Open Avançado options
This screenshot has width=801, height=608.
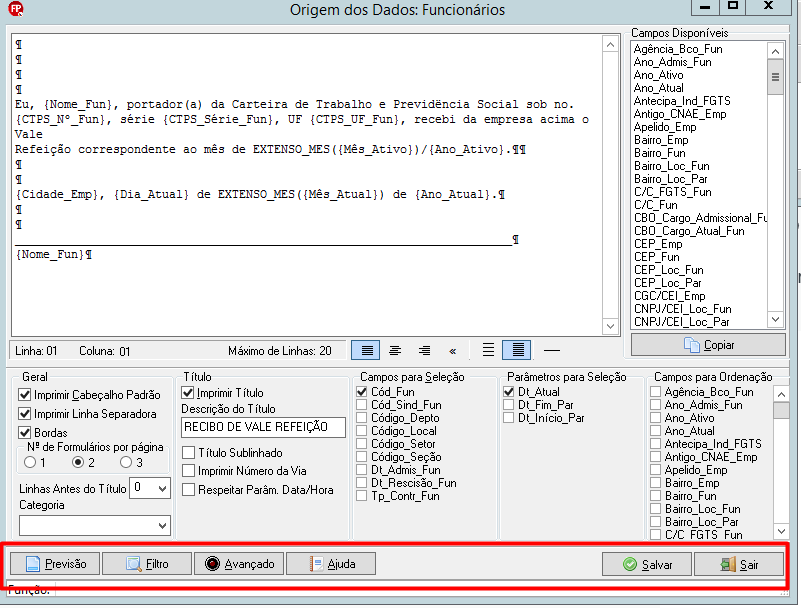[239, 564]
